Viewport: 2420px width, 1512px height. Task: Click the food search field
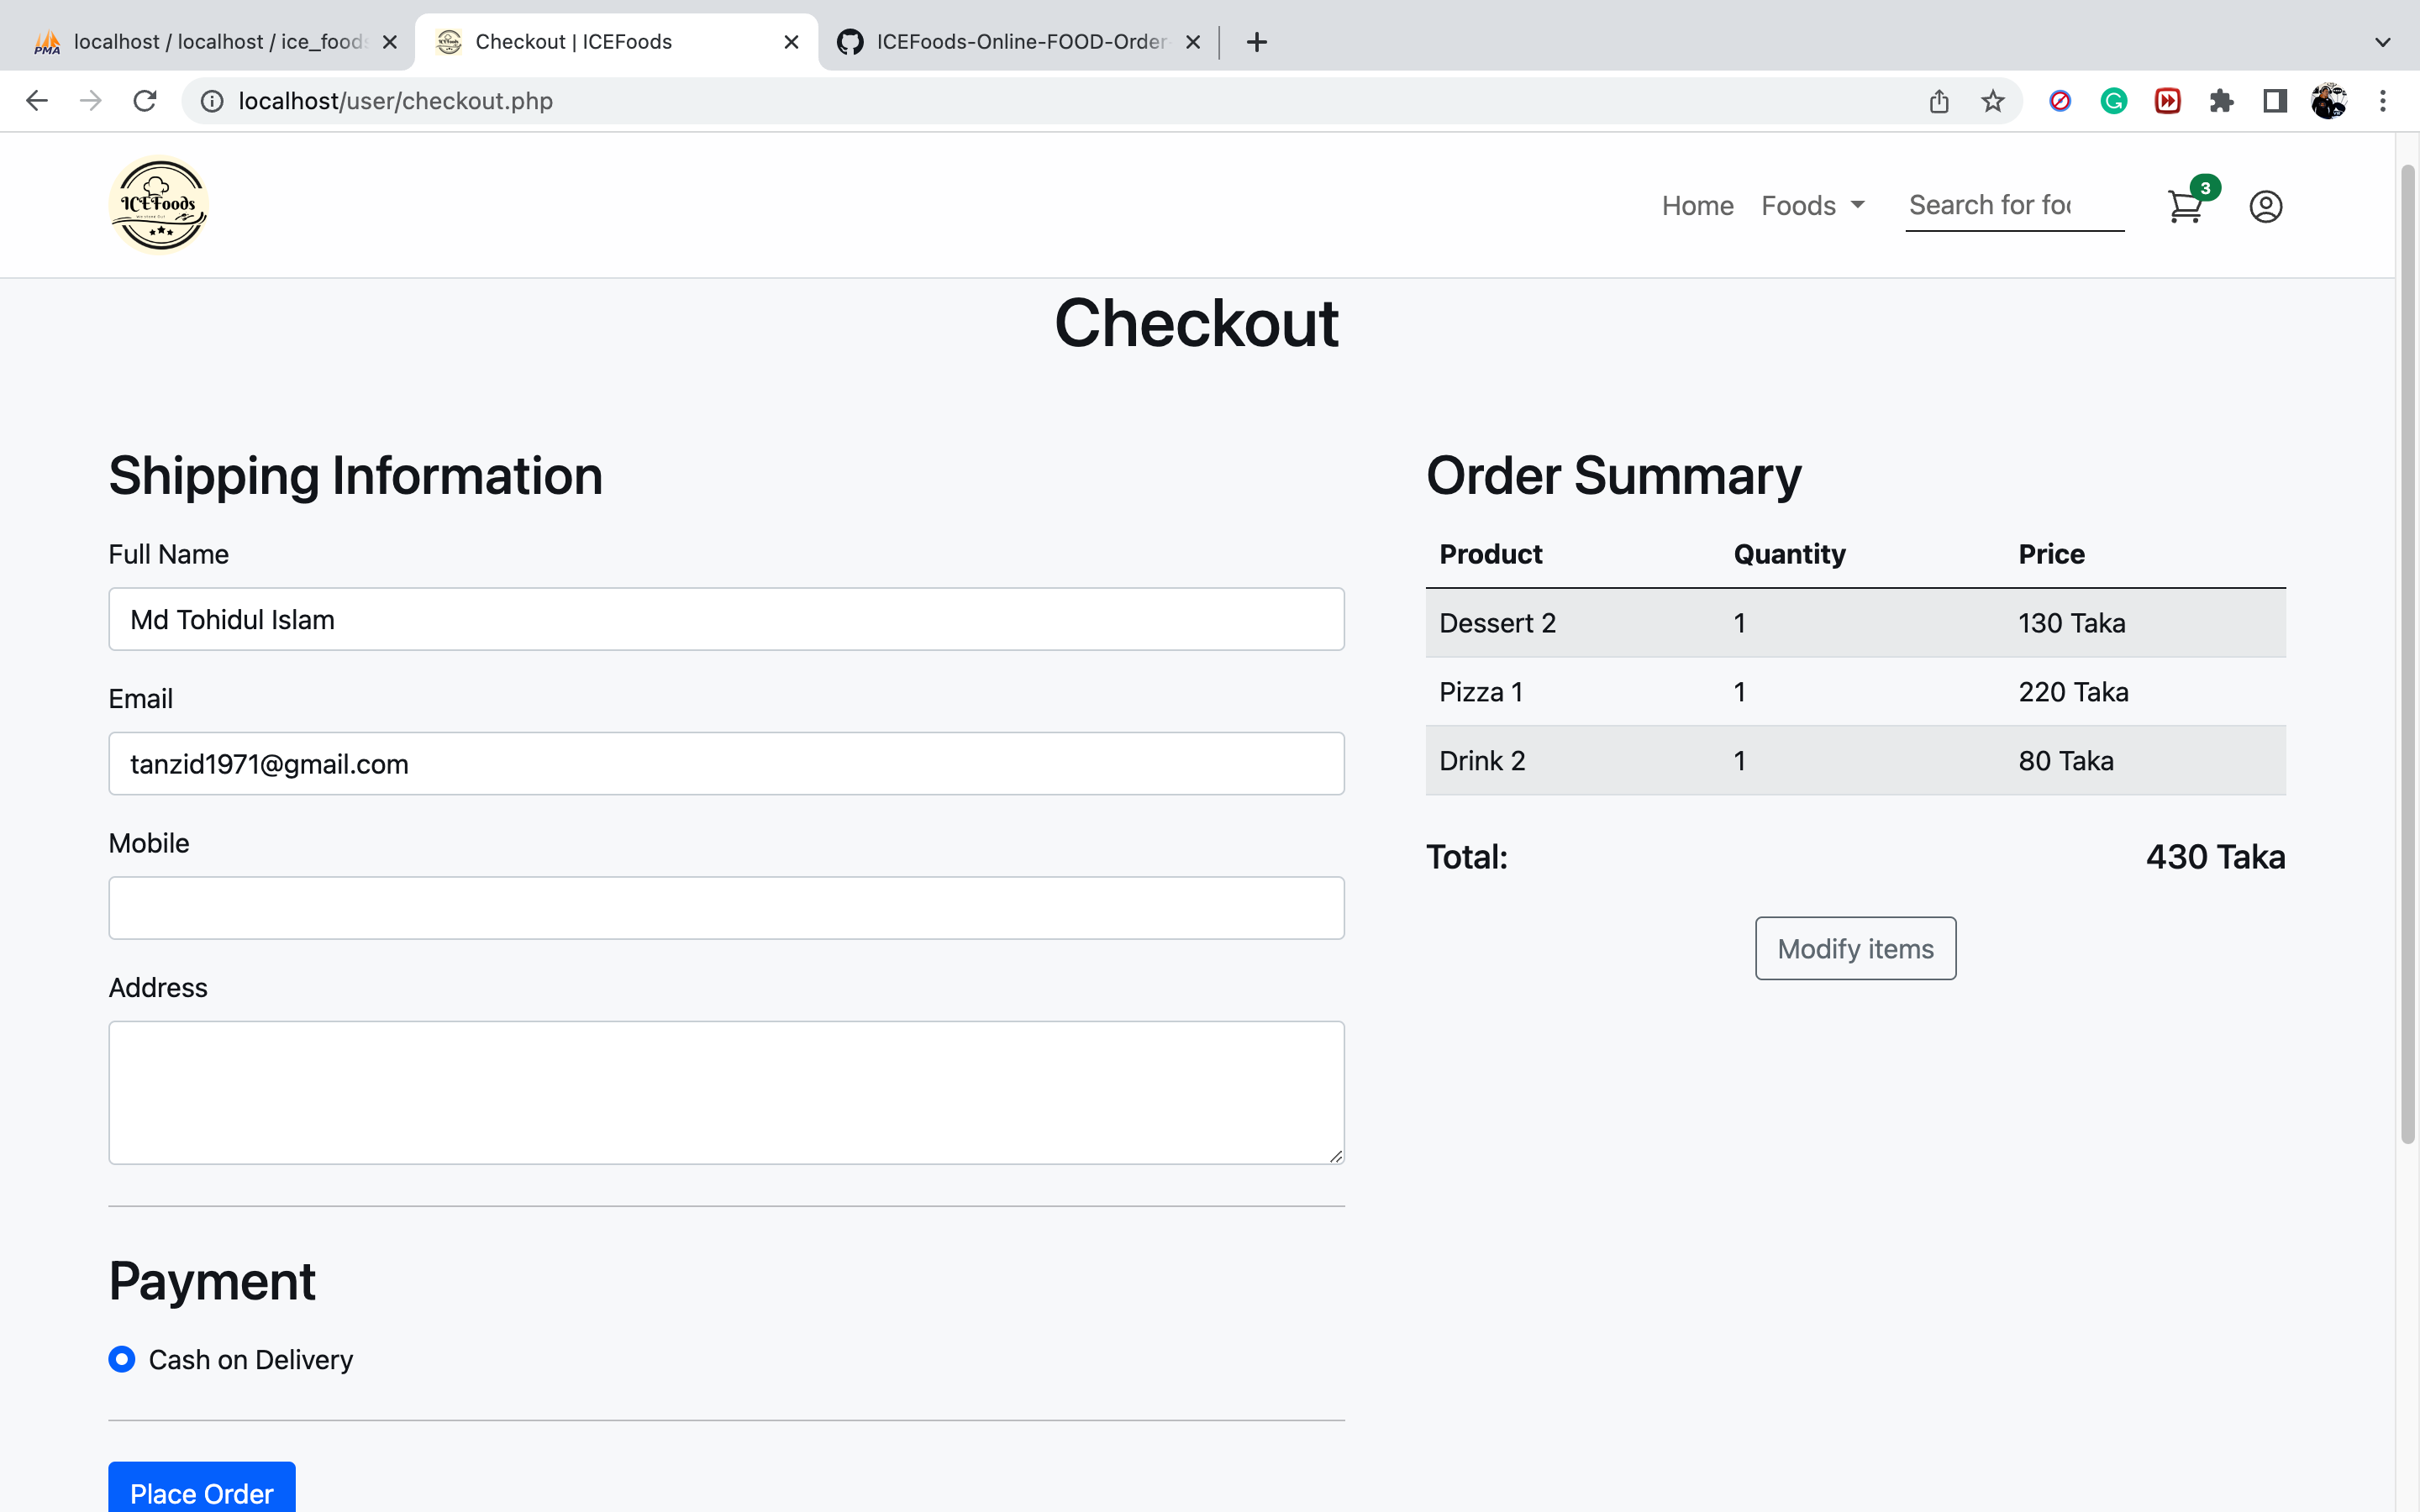pyautogui.click(x=2013, y=205)
